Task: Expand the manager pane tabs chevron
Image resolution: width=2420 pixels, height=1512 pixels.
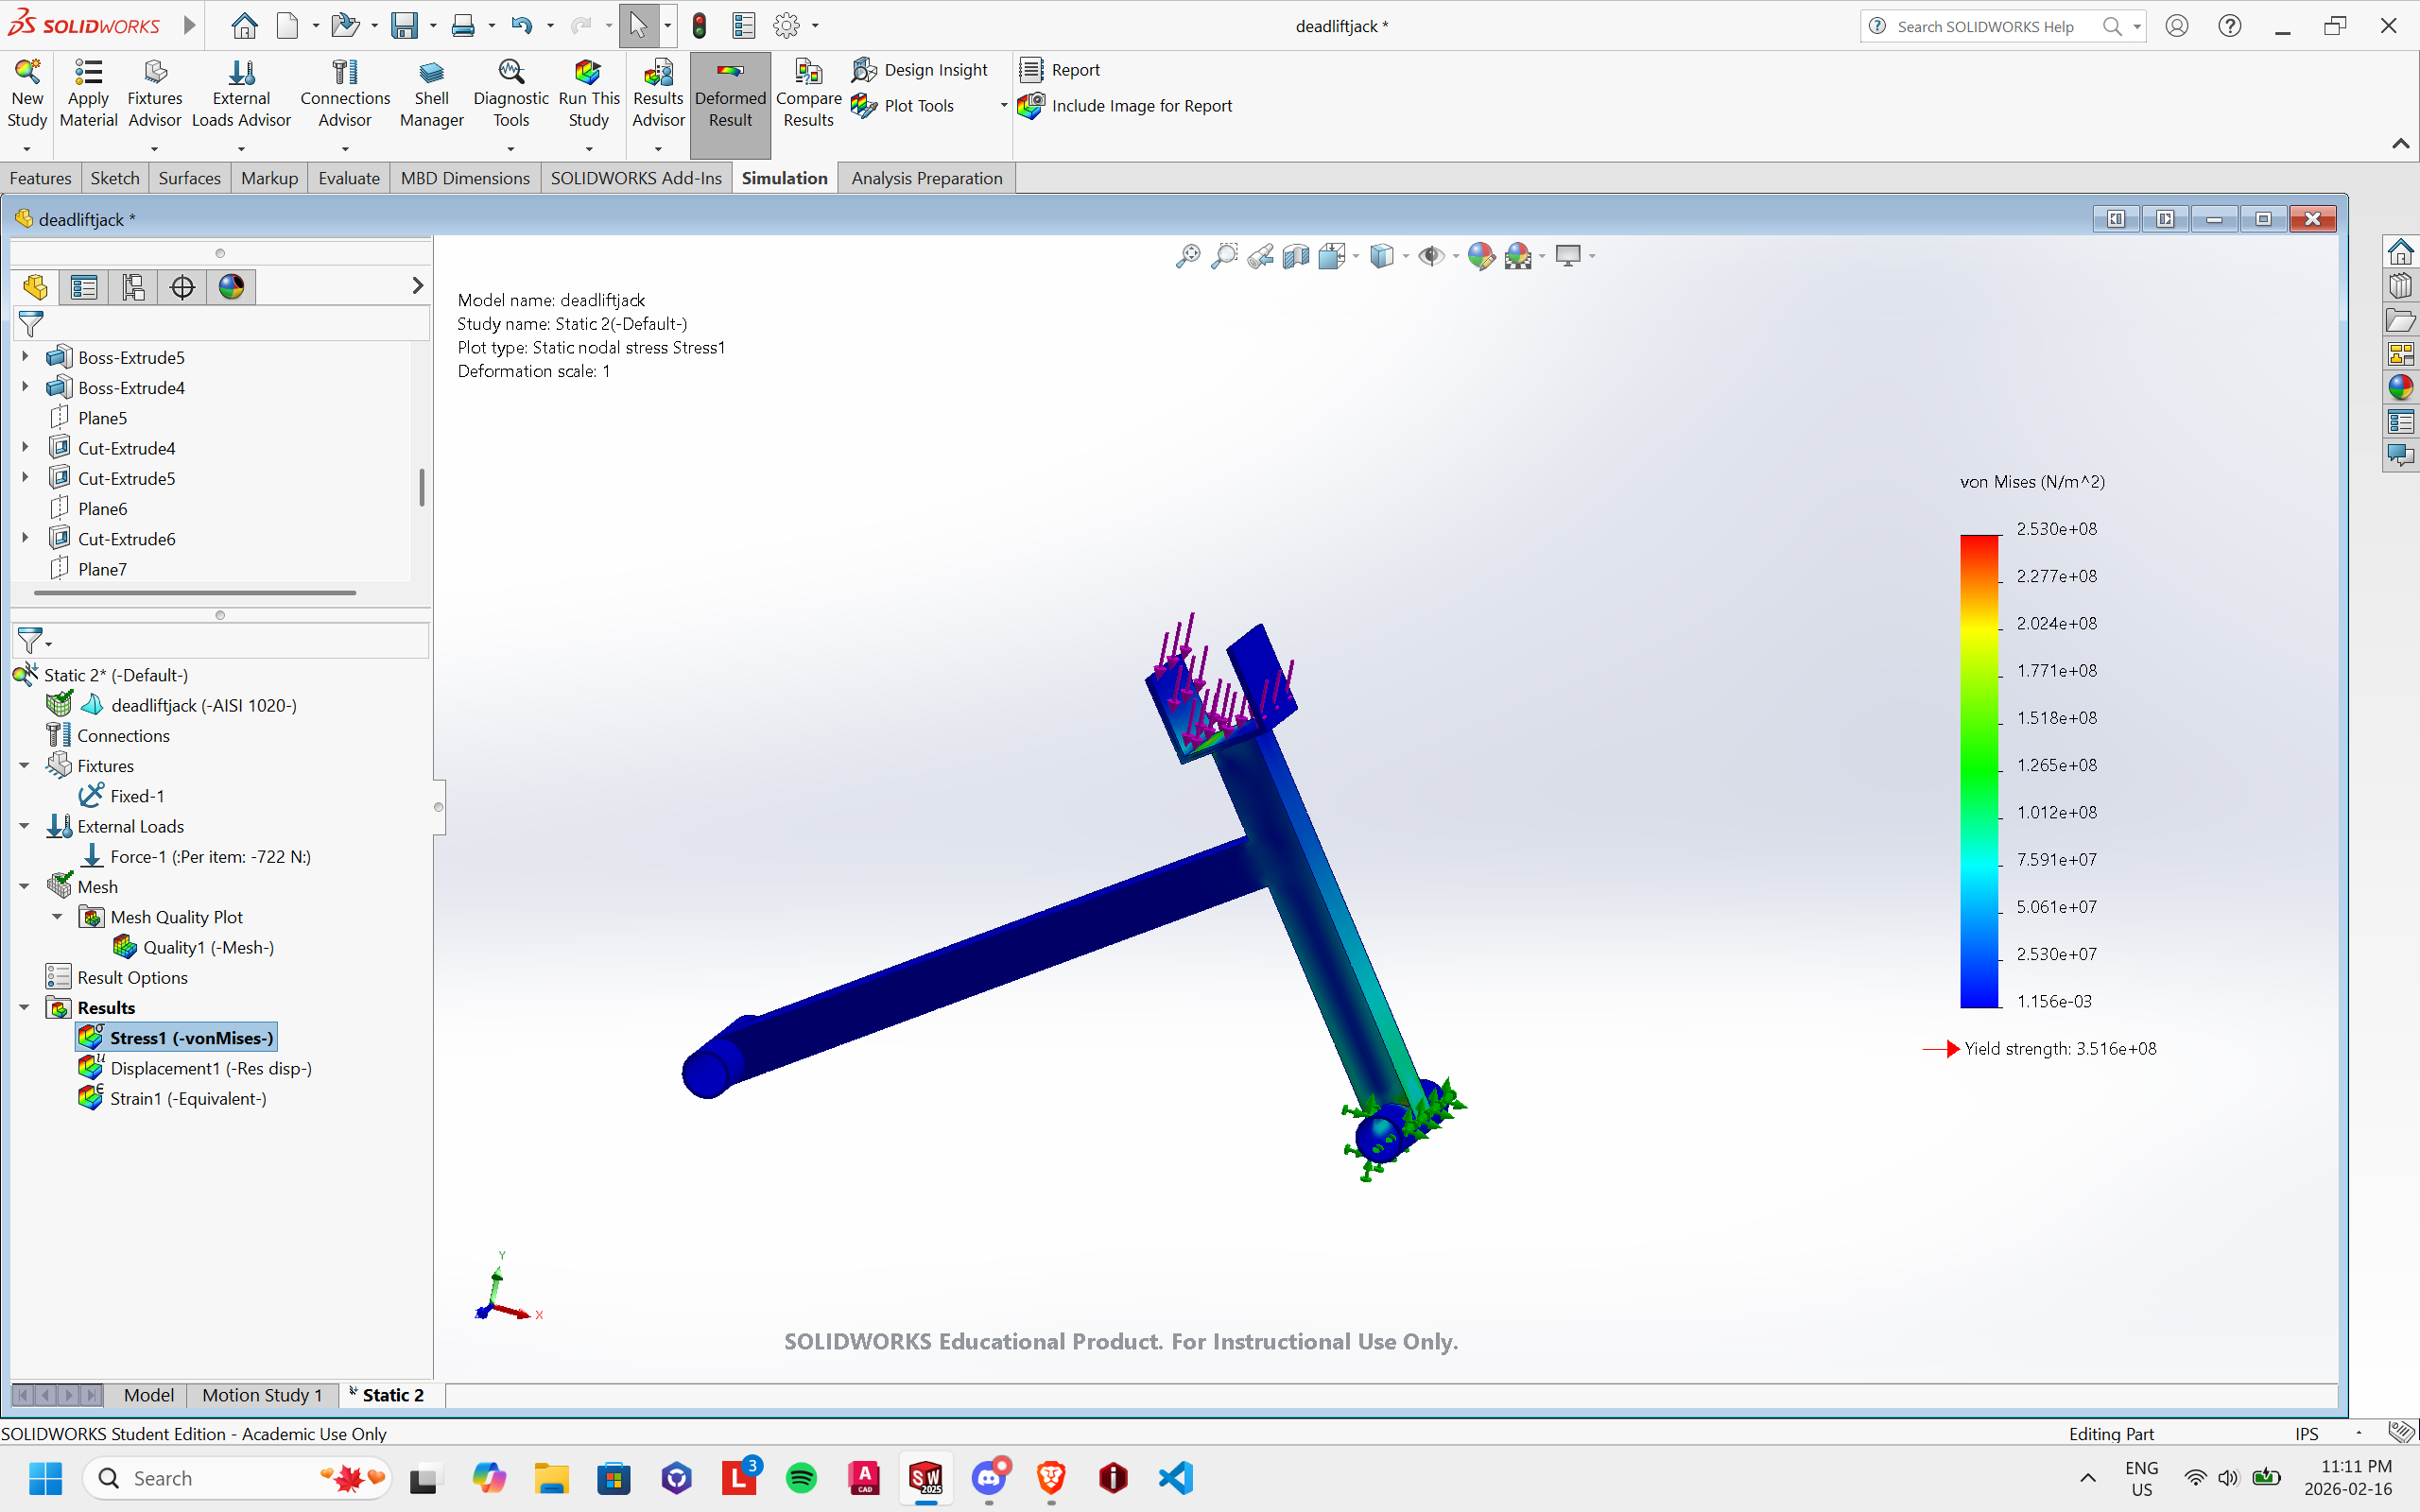Action: [x=417, y=286]
